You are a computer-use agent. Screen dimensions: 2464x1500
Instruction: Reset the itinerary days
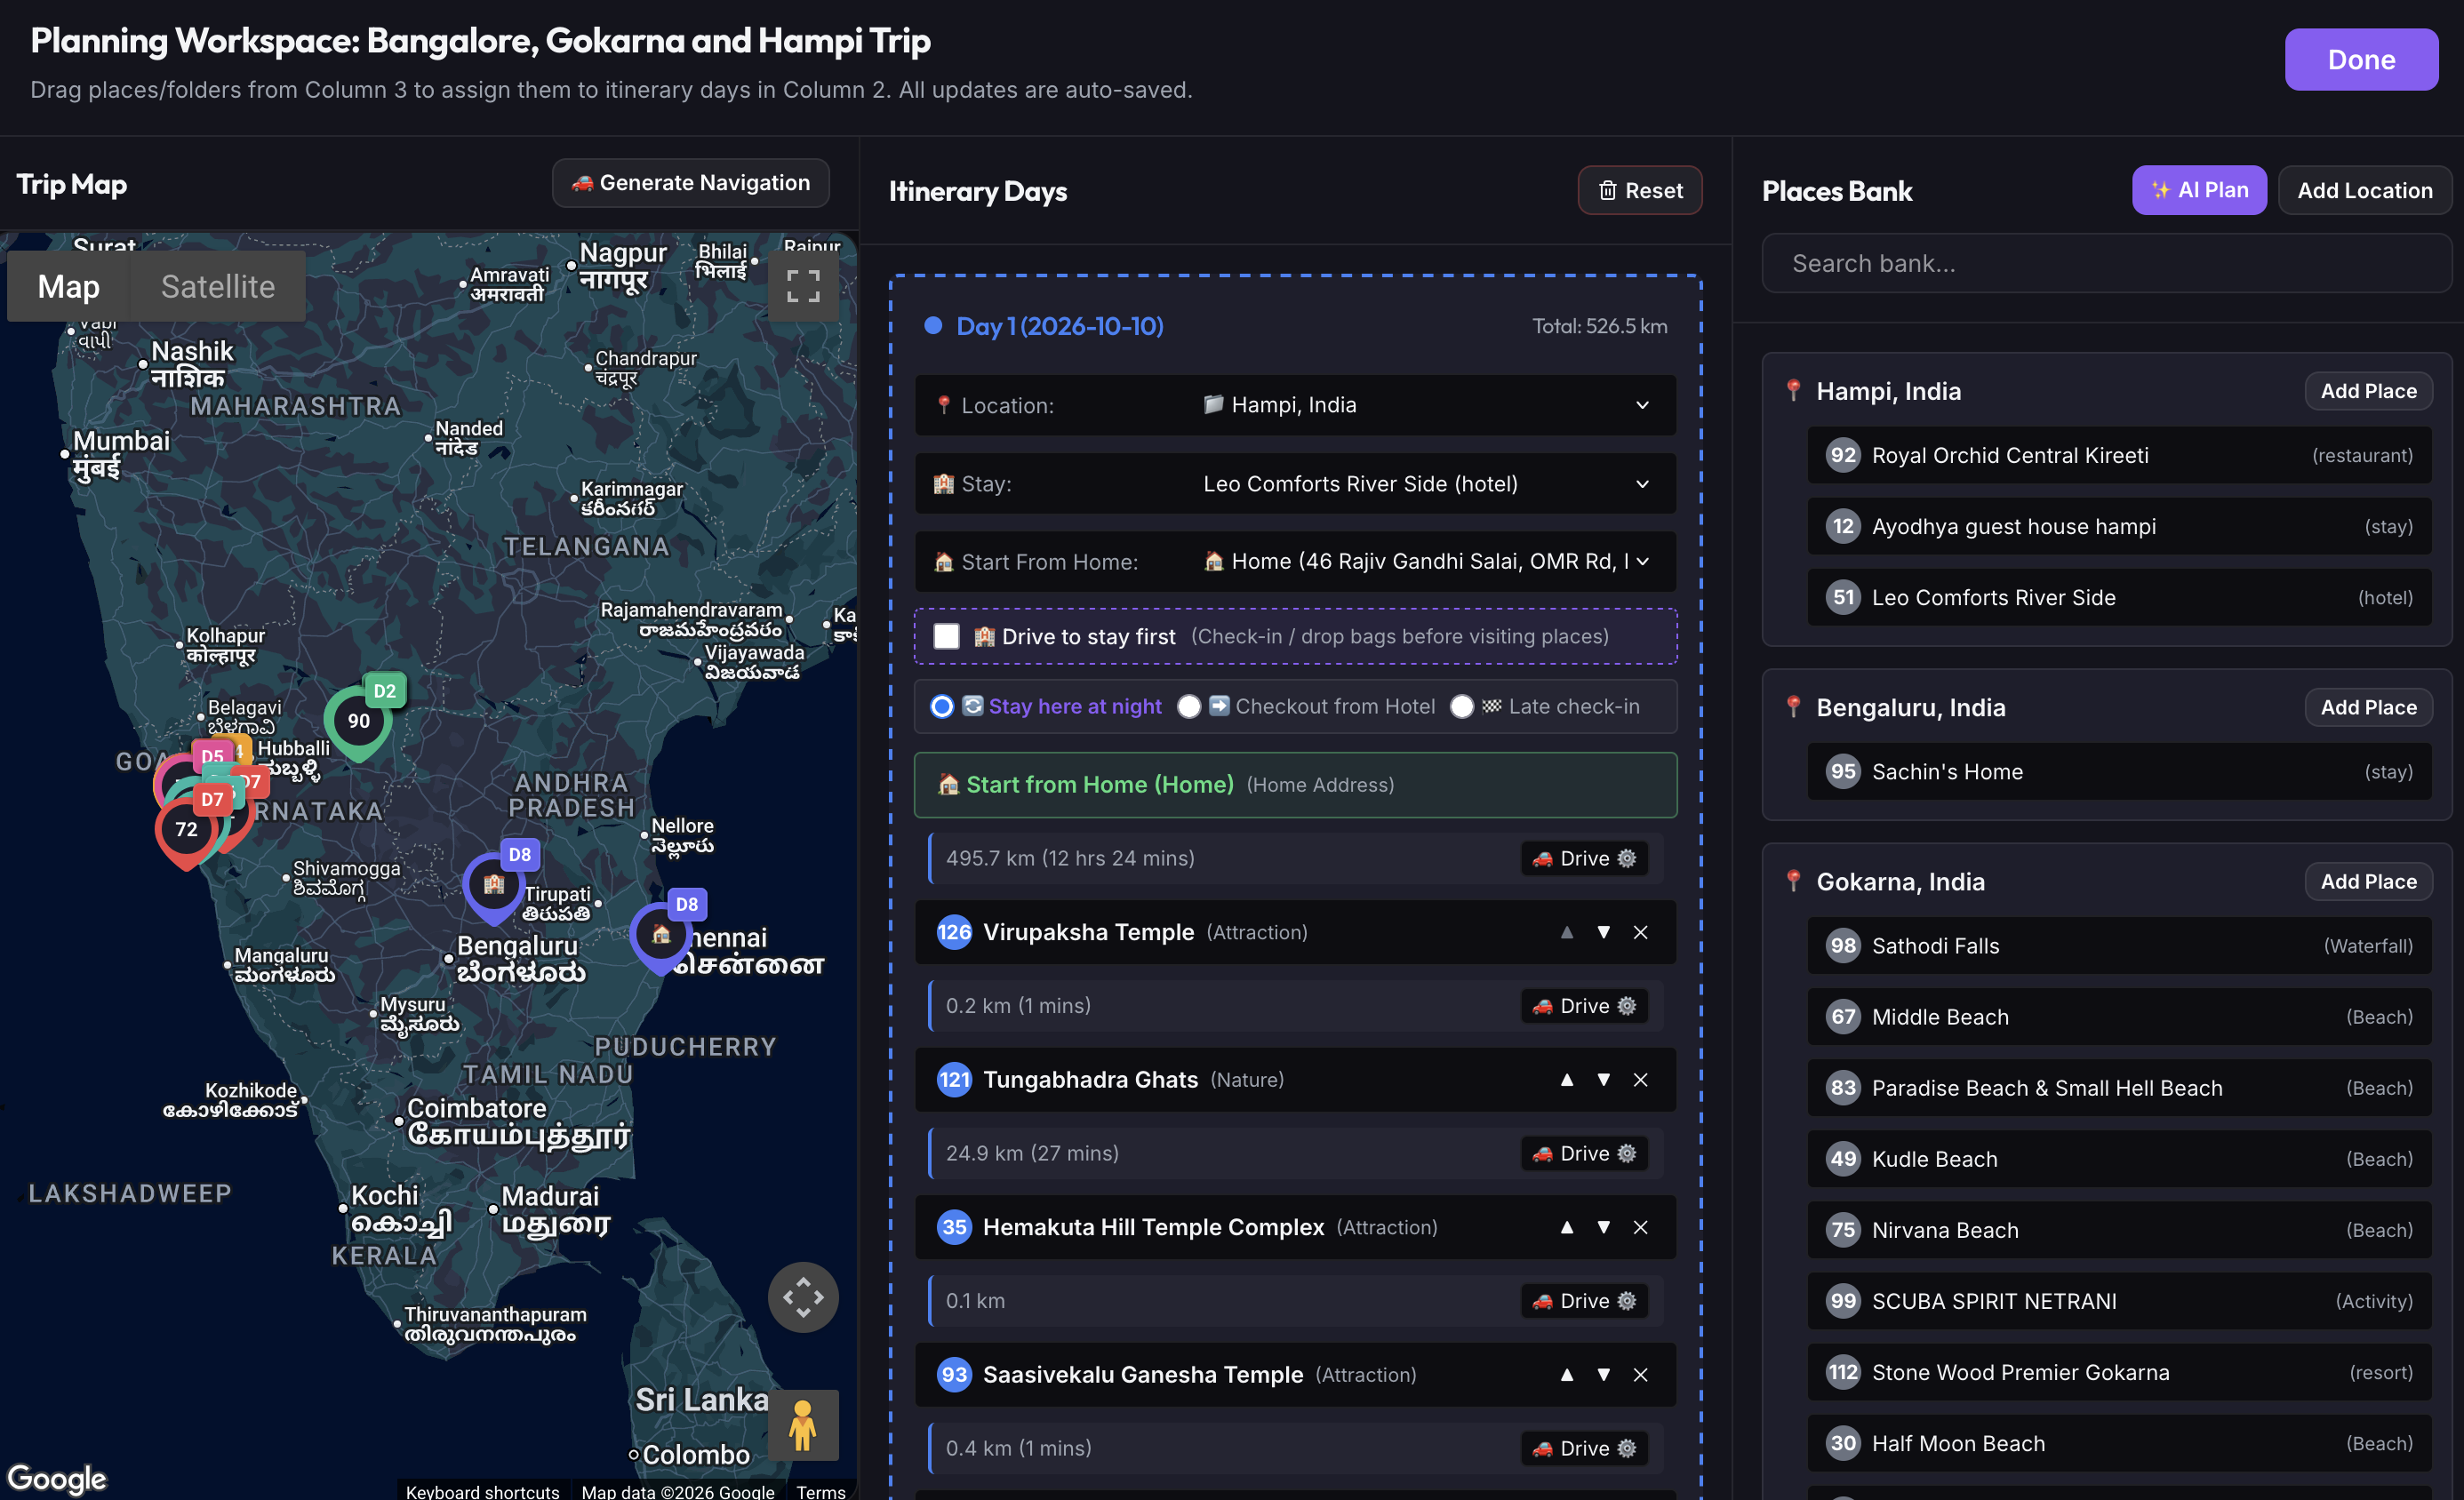click(1640, 190)
